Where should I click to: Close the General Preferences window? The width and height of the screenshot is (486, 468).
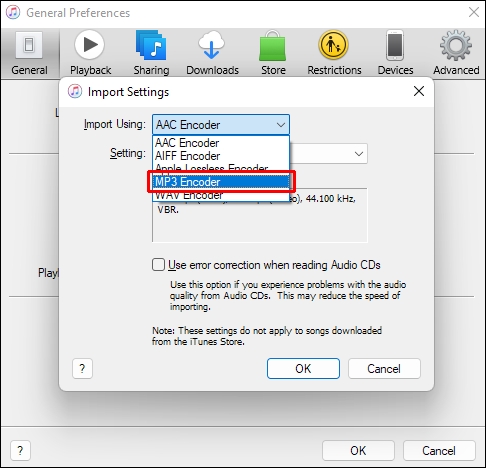(x=474, y=12)
